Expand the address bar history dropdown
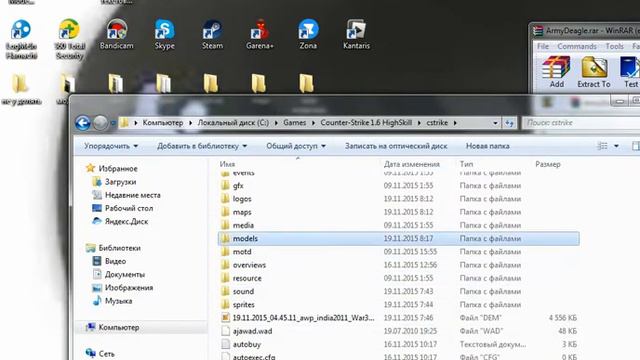640x360 pixels. coord(495,123)
